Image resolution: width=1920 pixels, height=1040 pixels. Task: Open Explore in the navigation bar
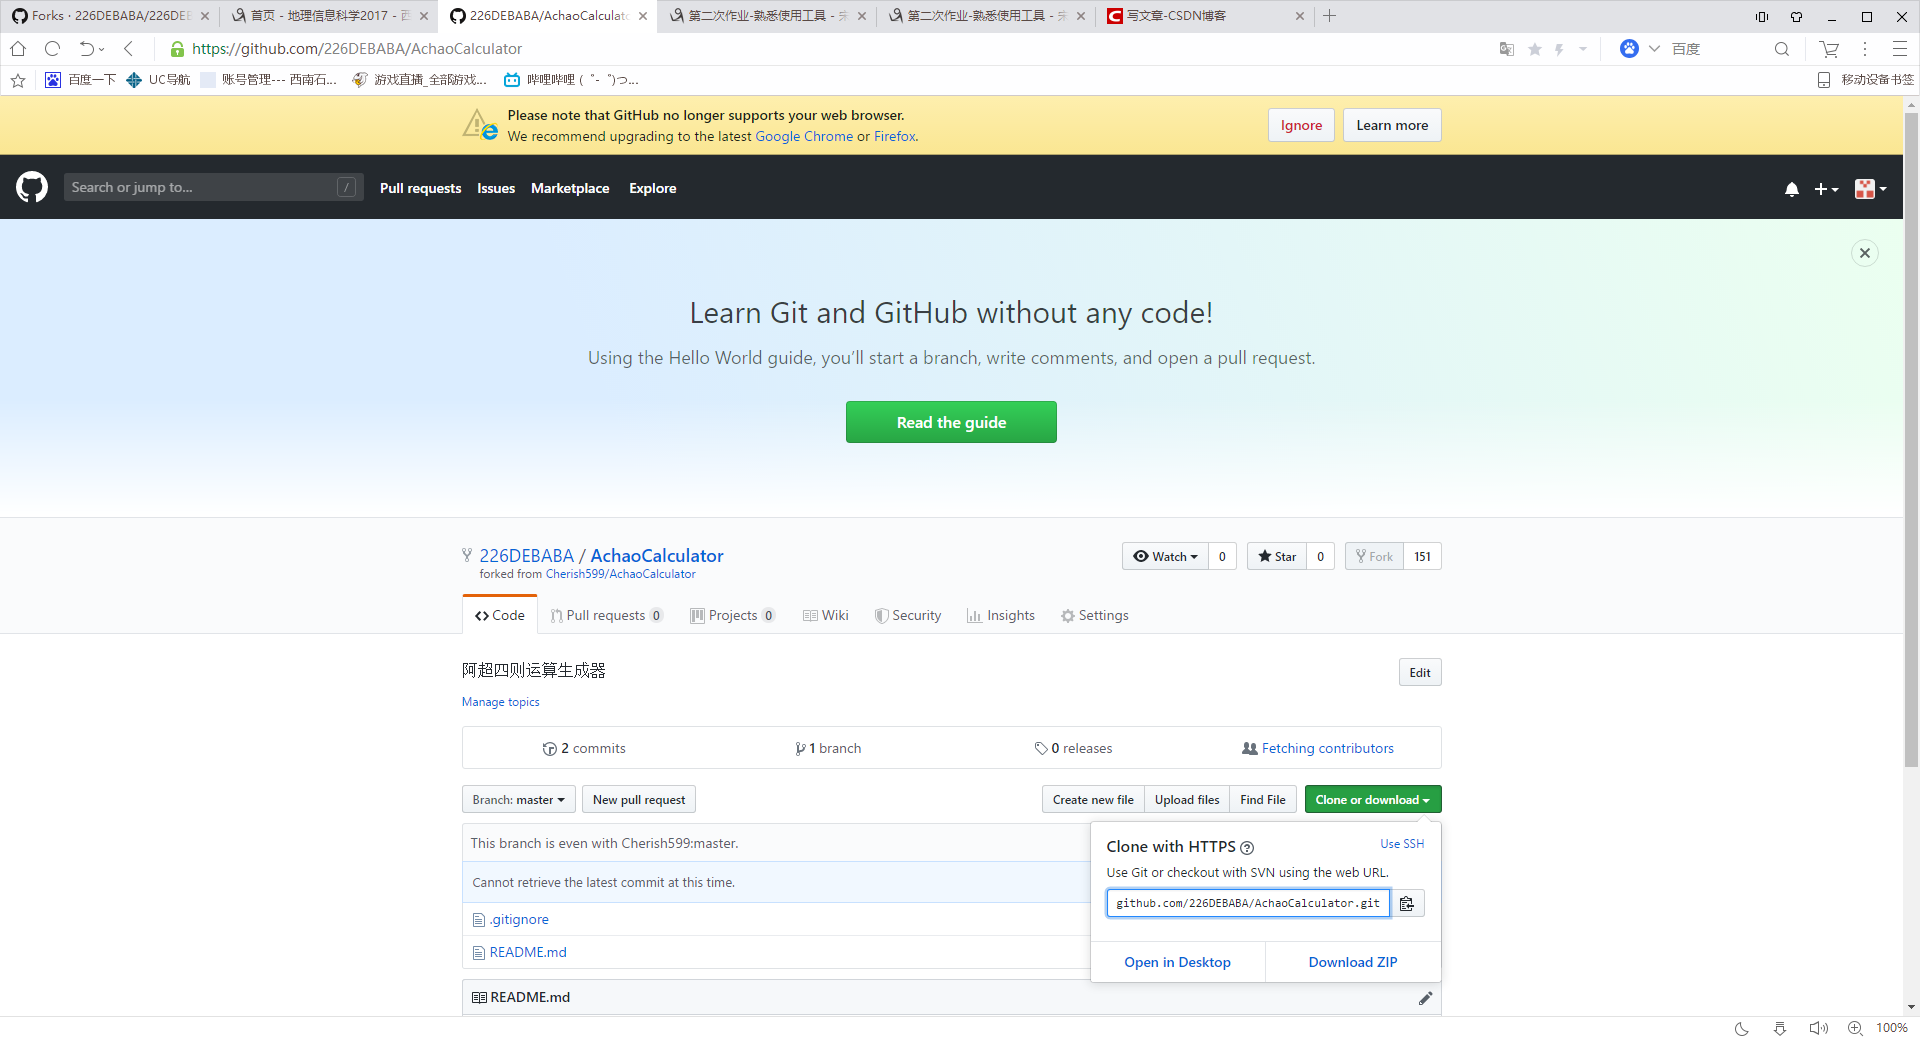coord(652,188)
